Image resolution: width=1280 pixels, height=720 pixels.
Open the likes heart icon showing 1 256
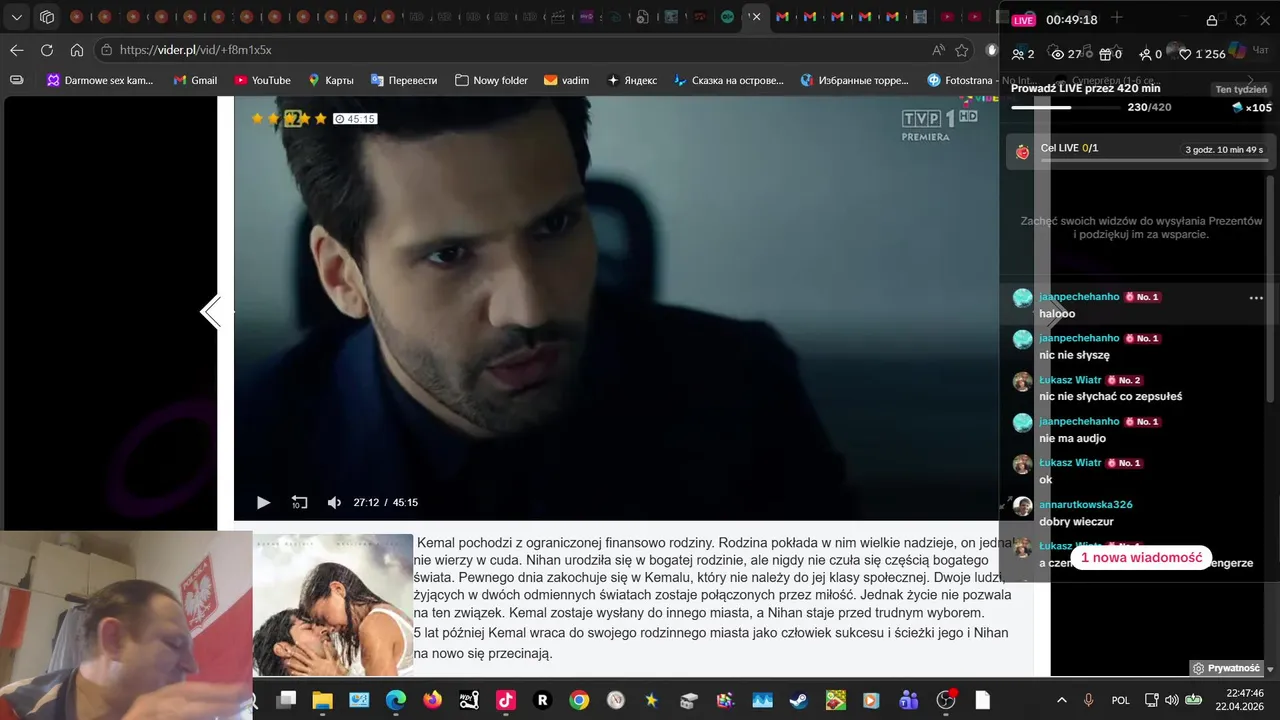1202,54
